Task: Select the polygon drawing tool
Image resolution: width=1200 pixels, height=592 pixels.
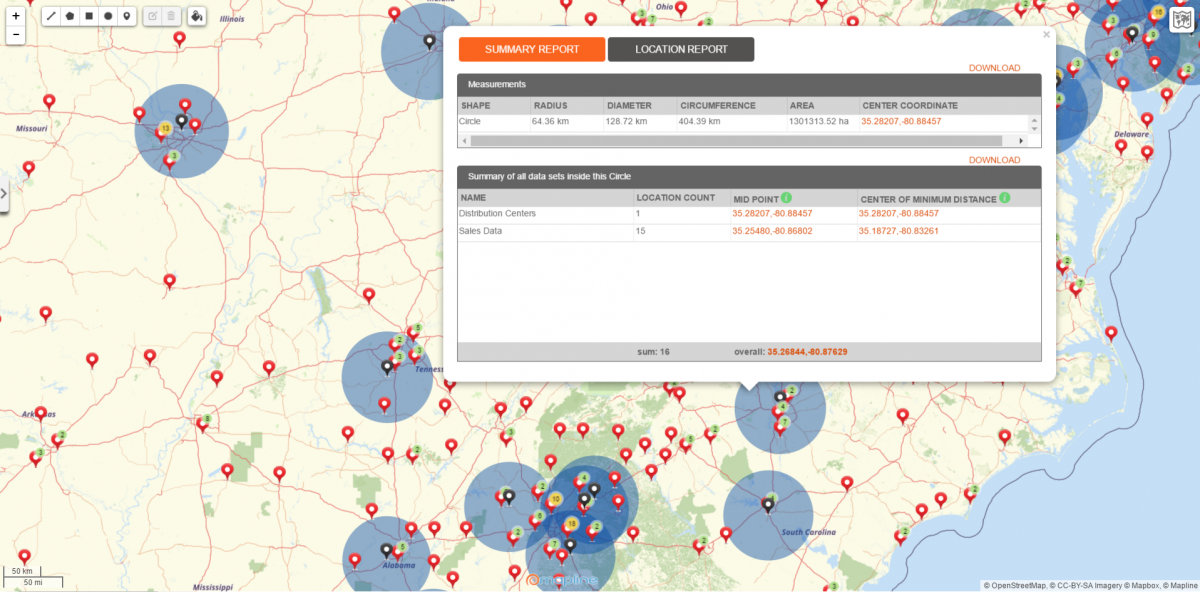Action: (68, 15)
